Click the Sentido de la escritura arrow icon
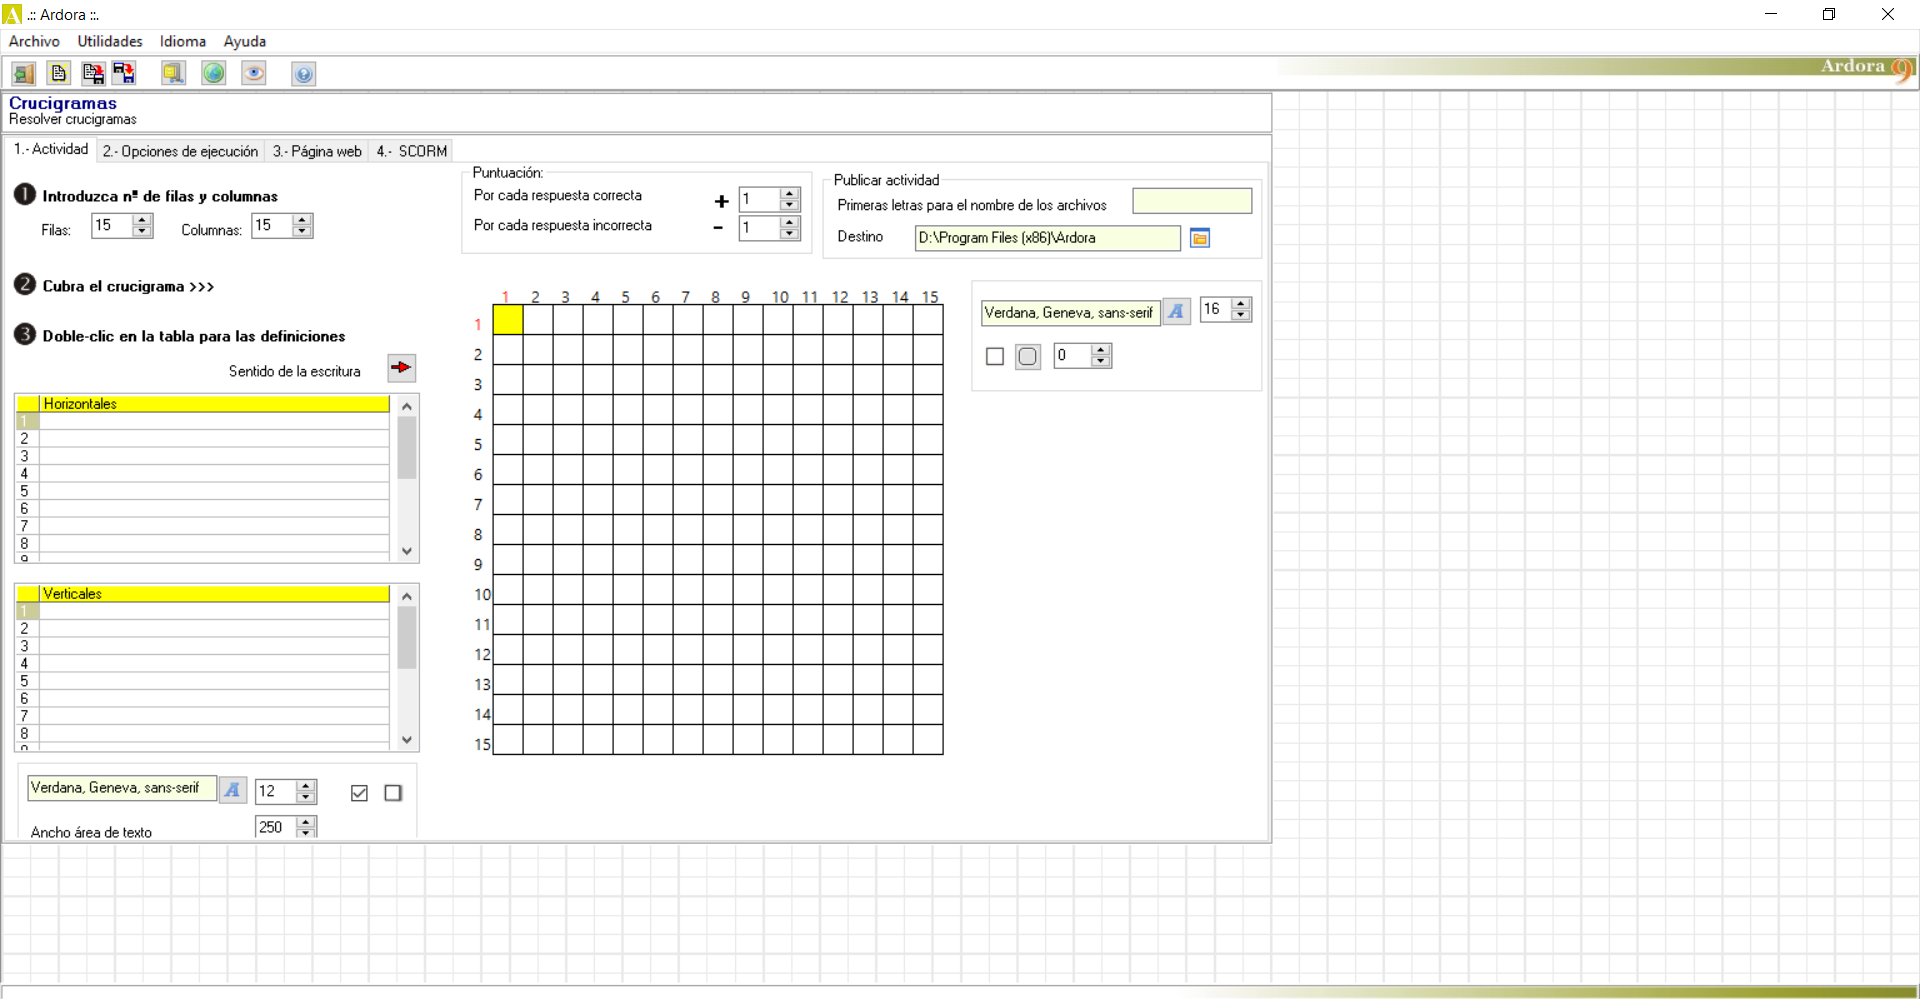 [x=400, y=368]
